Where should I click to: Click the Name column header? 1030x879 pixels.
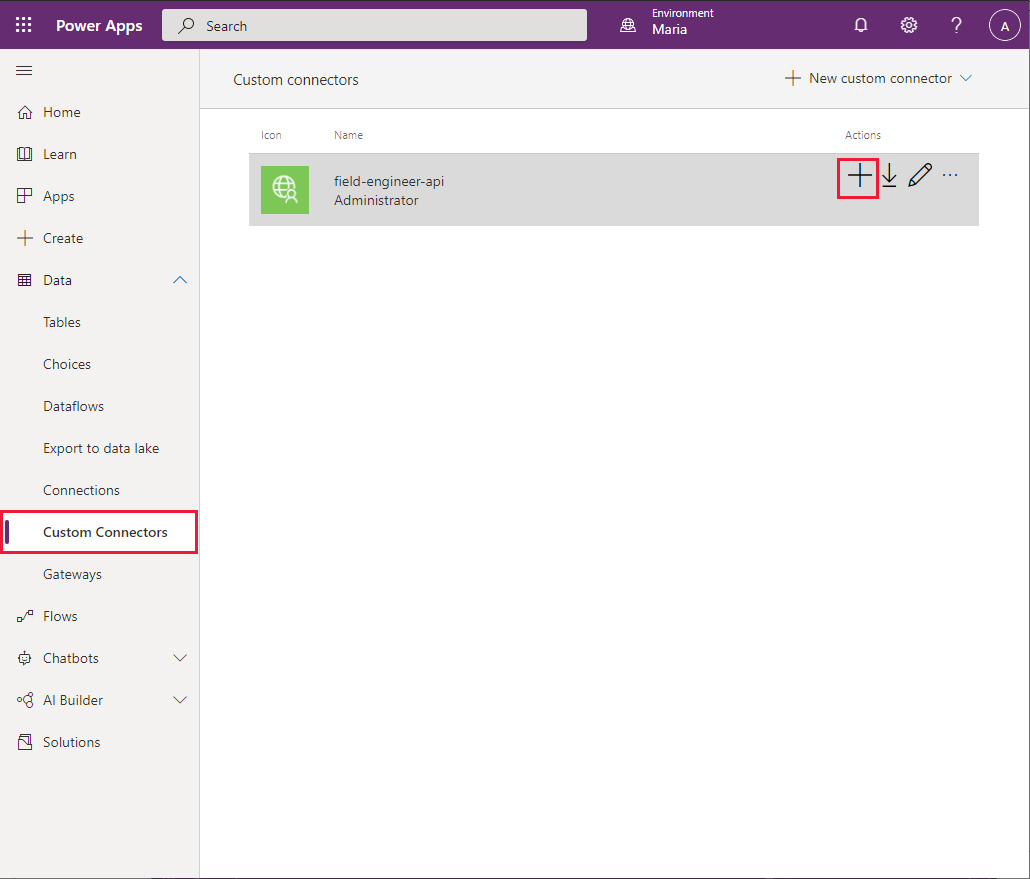pyautogui.click(x=348, y=135)
